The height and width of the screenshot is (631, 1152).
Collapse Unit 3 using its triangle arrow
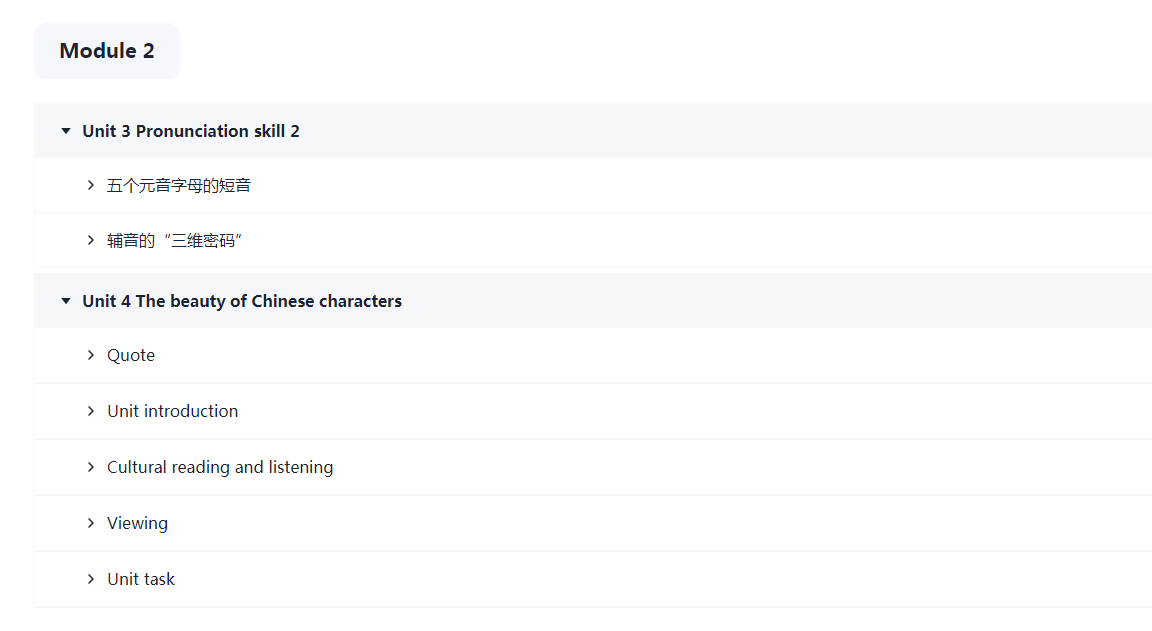[66, 131]
